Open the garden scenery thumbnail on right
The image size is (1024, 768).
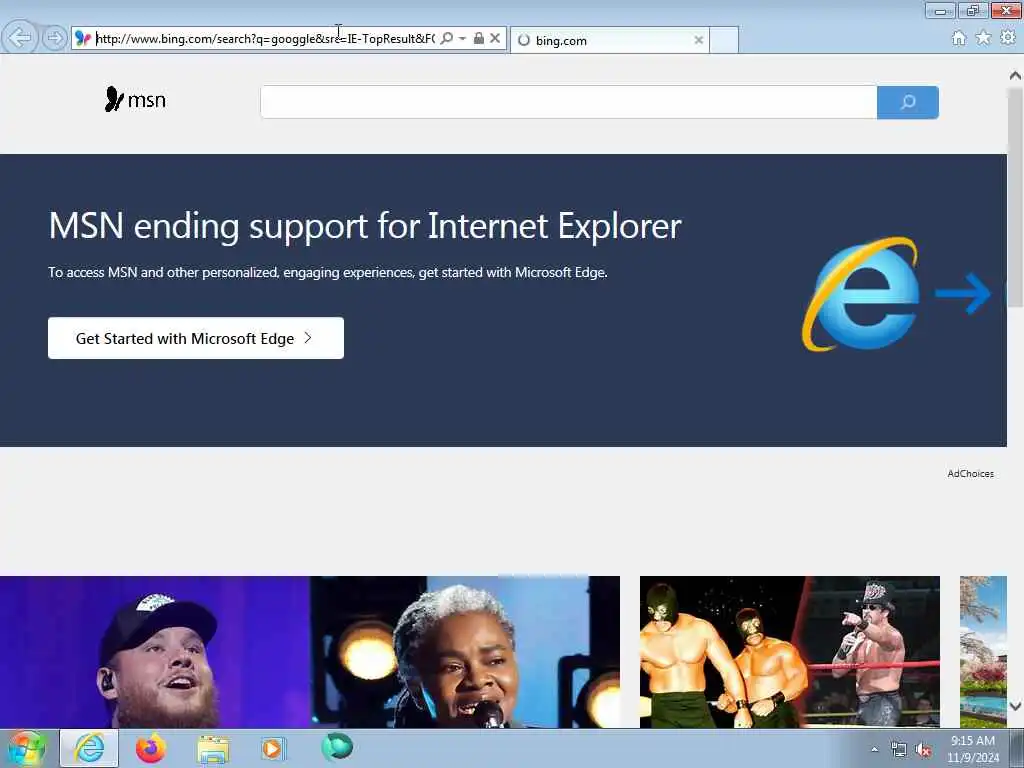pos(983,652)
